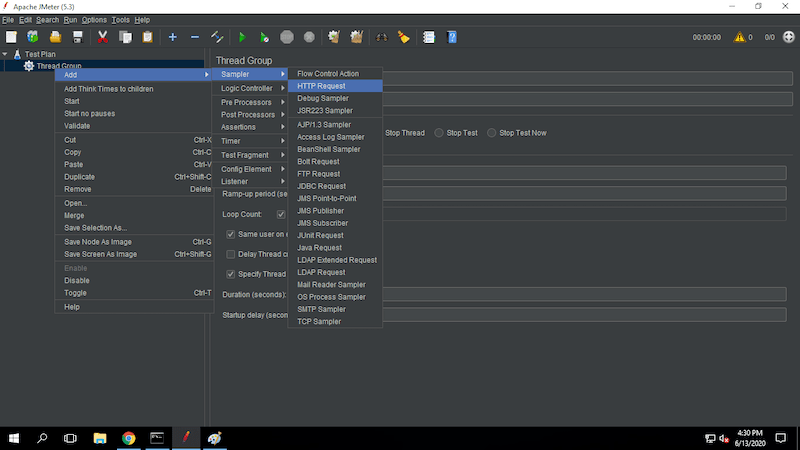
Task: Expand the Assertions submenu
Action: pos(251,127)
